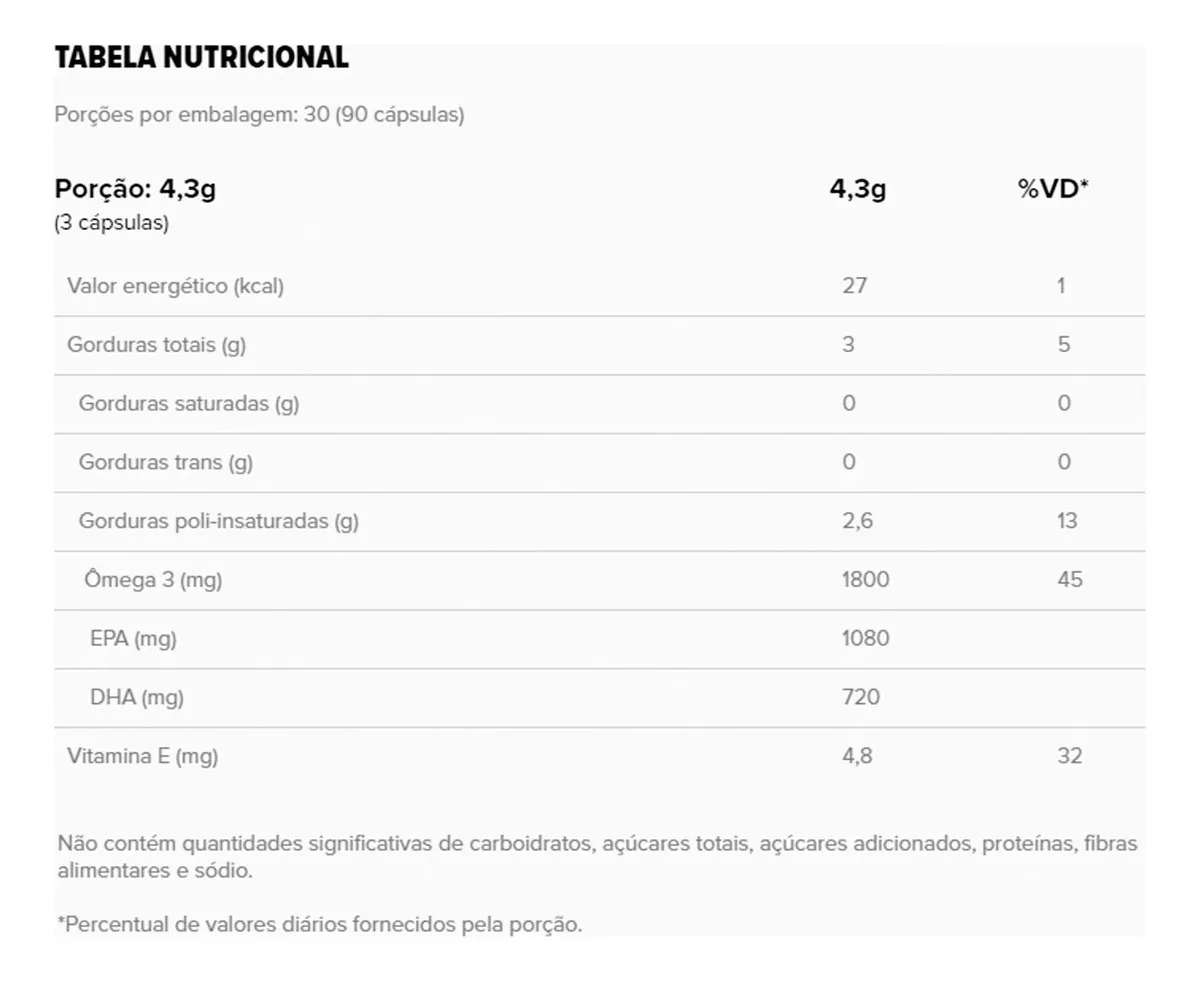Click the 4,3g column header
The width and height of the screenshot is (1200, 981).
pyautogui.click(x=857, y=189)
